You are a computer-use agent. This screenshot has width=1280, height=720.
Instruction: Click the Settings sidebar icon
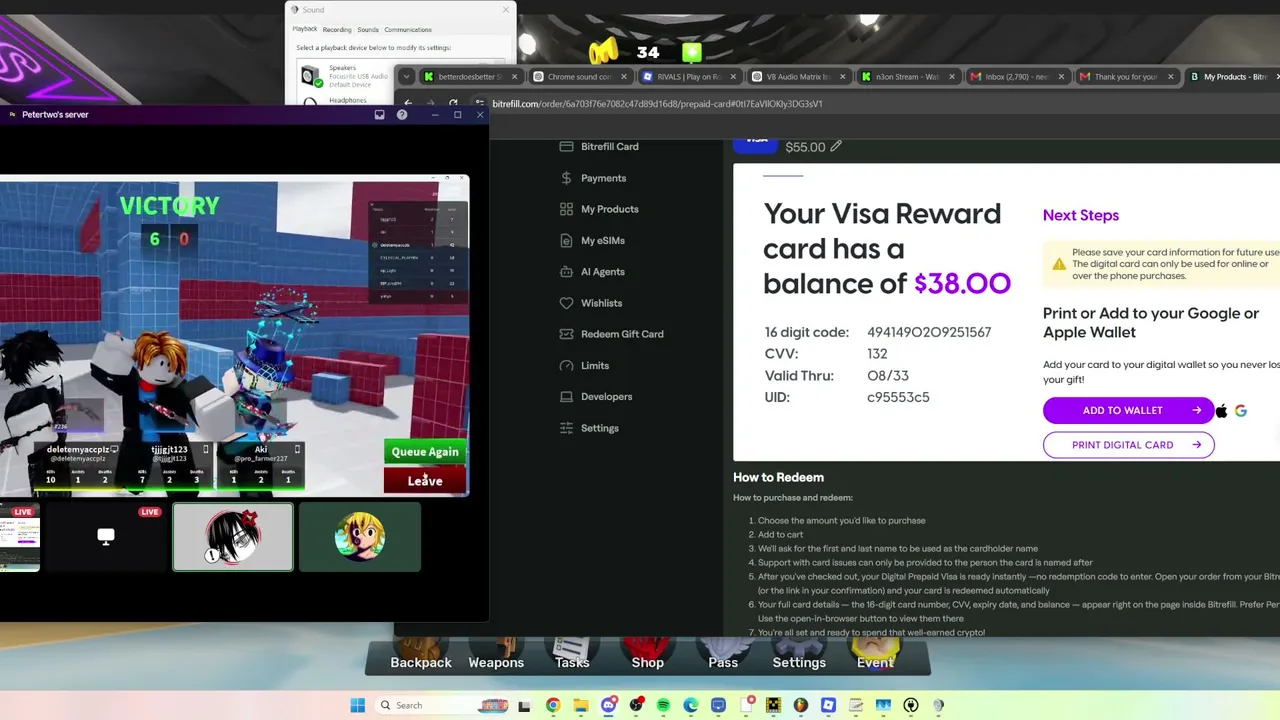[567, 428]
